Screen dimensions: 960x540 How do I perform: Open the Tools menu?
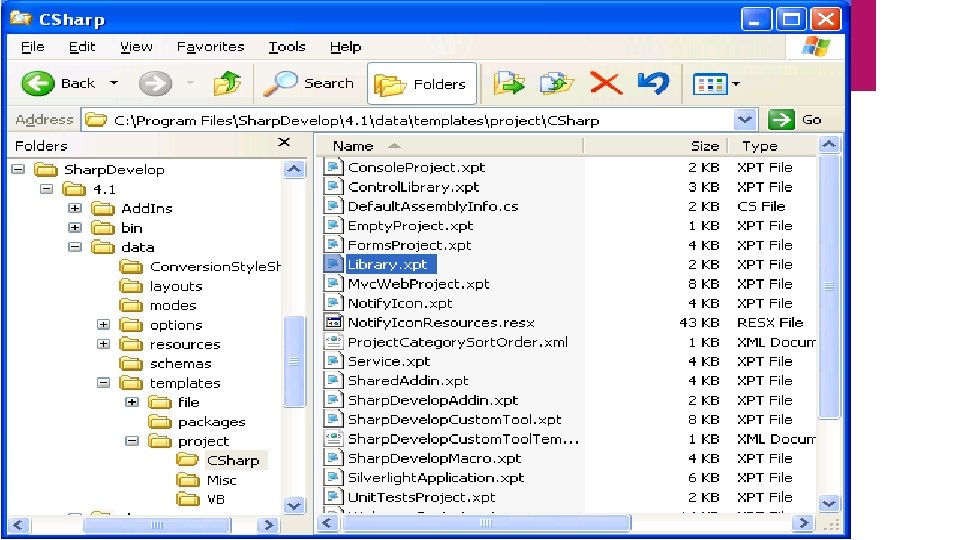pyautogui.click(x=287, y=47)
